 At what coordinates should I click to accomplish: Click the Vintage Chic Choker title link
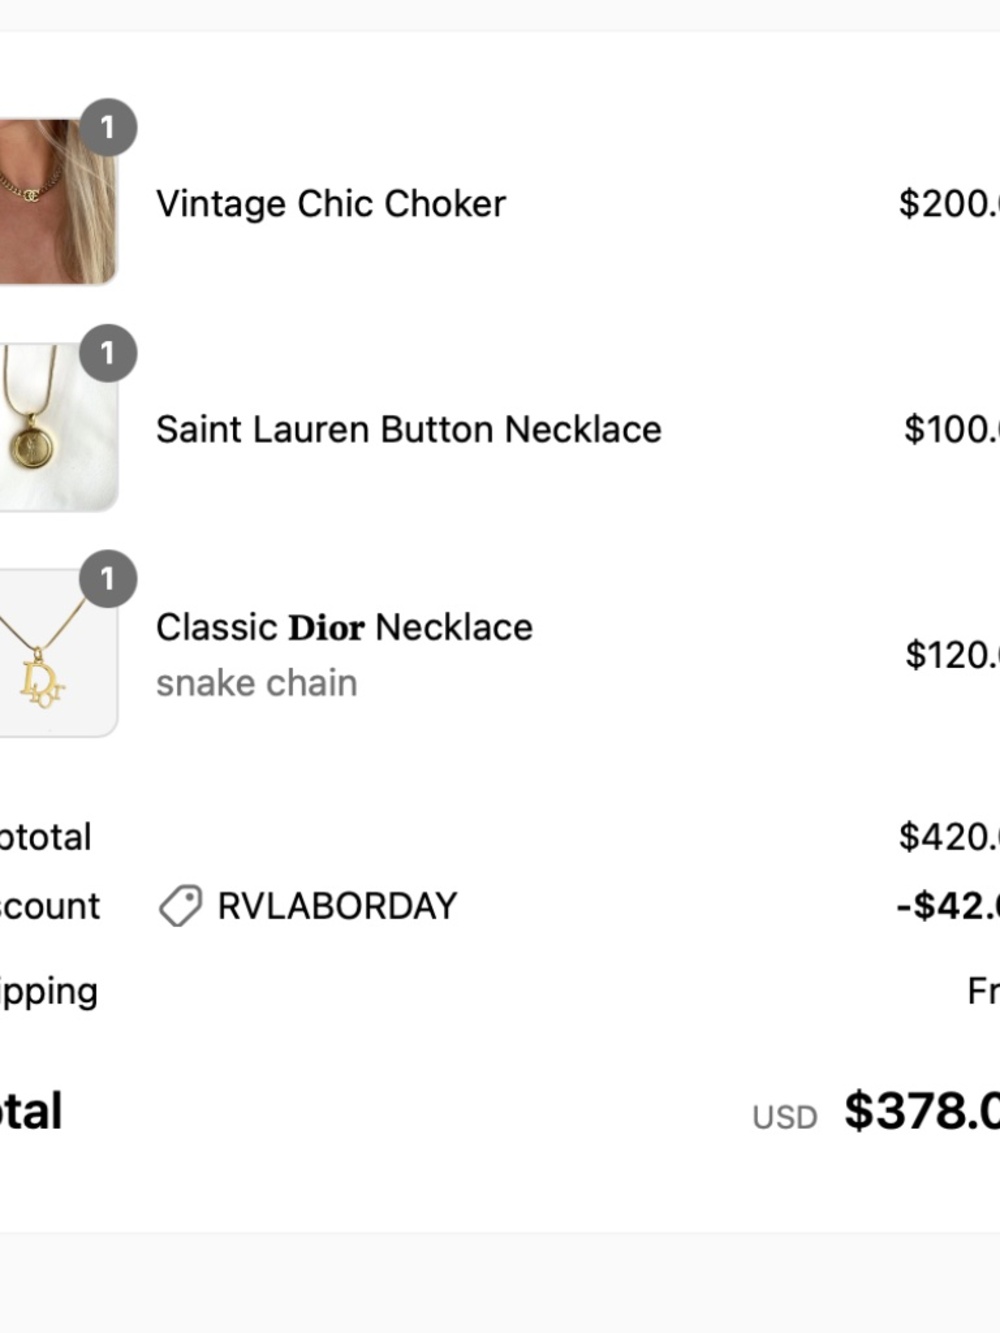[x=331, y=203]
